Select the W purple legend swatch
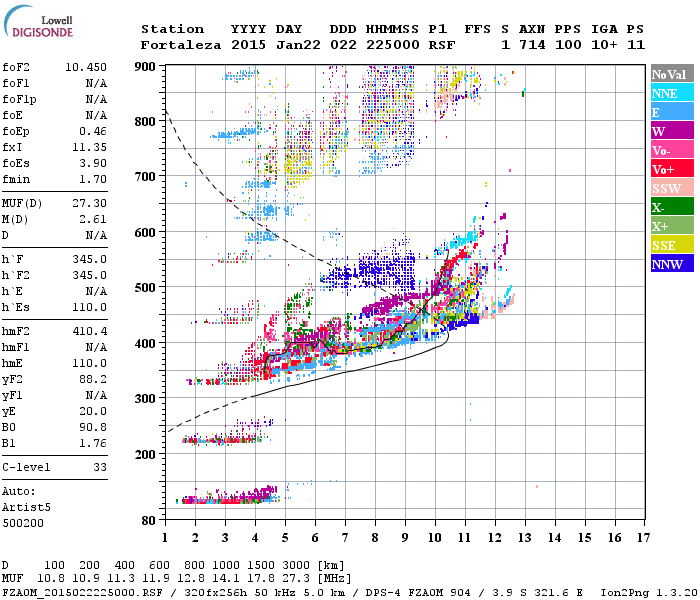The width and height of the screenshot is (700, 600). pyautogui.click(x=672, y=131)
